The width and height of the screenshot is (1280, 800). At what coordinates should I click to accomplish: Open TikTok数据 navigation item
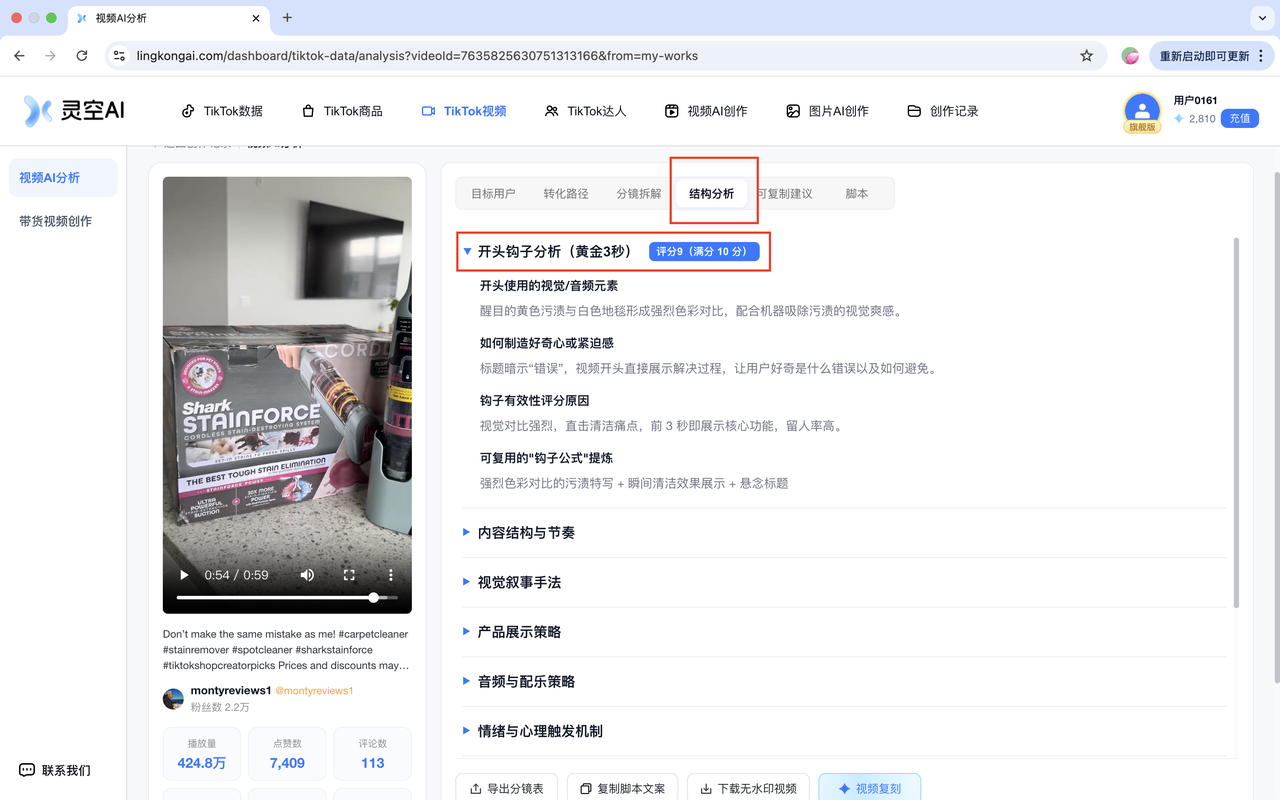(x=221, y=111)
